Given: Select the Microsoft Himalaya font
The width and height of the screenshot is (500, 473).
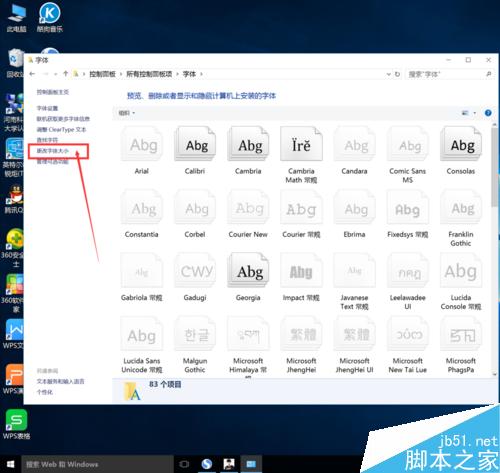Looking at the screenshot, I should coord(248,347).
